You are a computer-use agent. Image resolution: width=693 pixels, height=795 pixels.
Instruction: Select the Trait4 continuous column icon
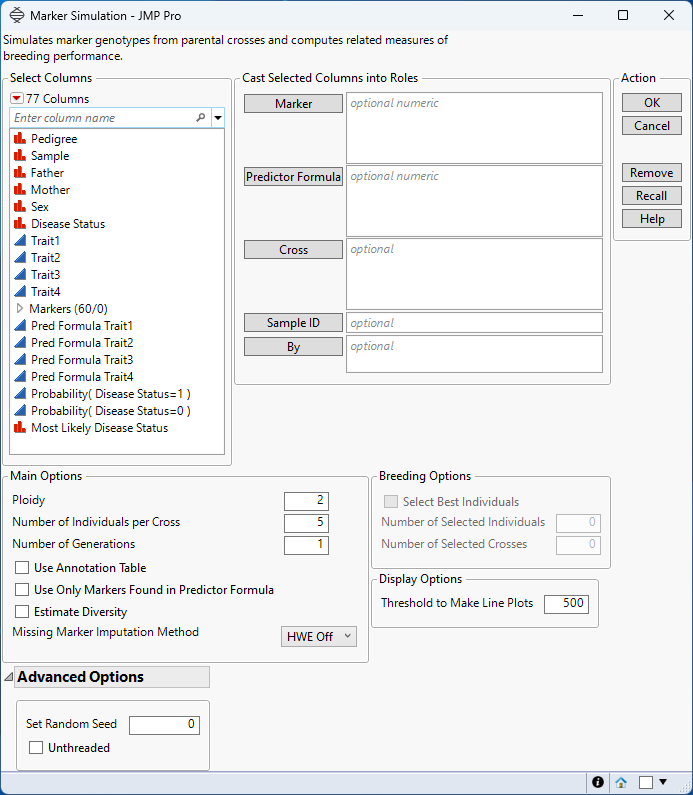(20, 292)
